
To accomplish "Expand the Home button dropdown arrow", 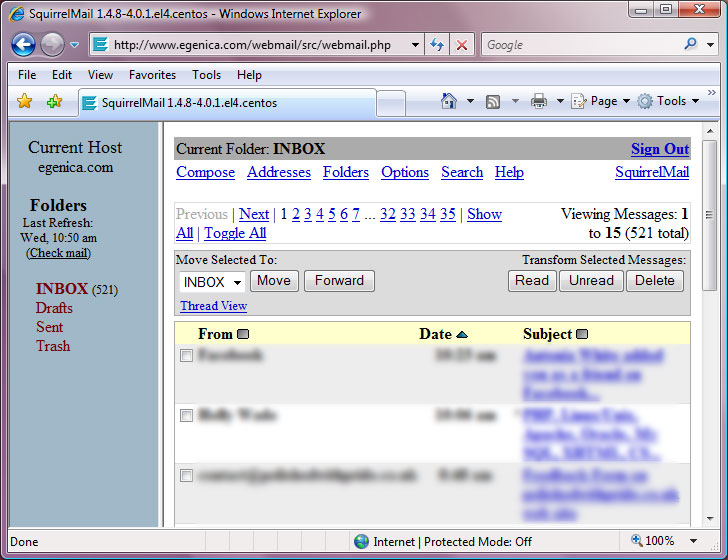I will tap(470, 101).
